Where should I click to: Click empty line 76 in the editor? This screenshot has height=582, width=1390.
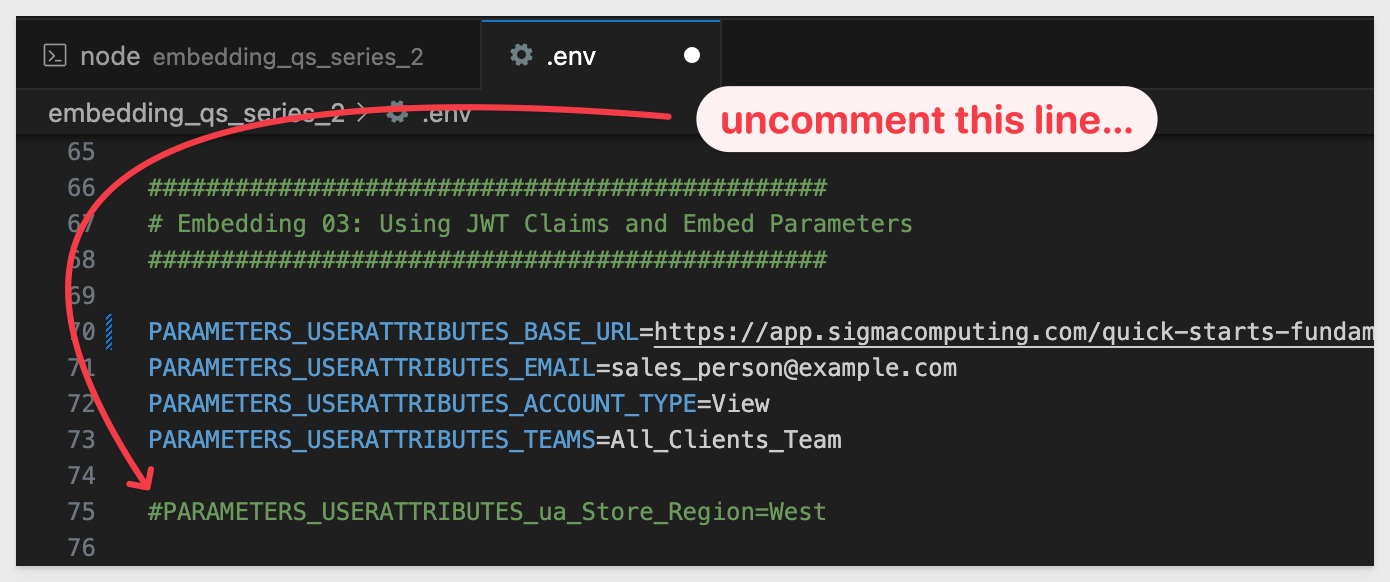coord(500,548)
